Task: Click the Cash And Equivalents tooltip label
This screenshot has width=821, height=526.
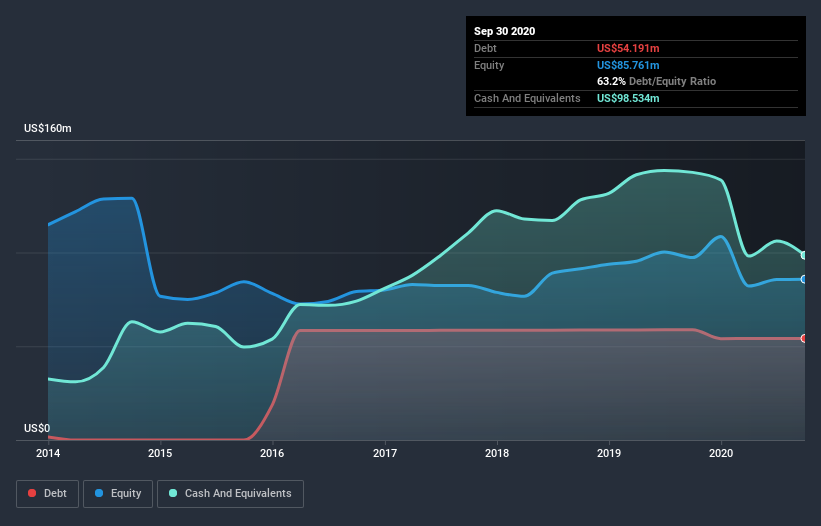Action: pos(527,98)
